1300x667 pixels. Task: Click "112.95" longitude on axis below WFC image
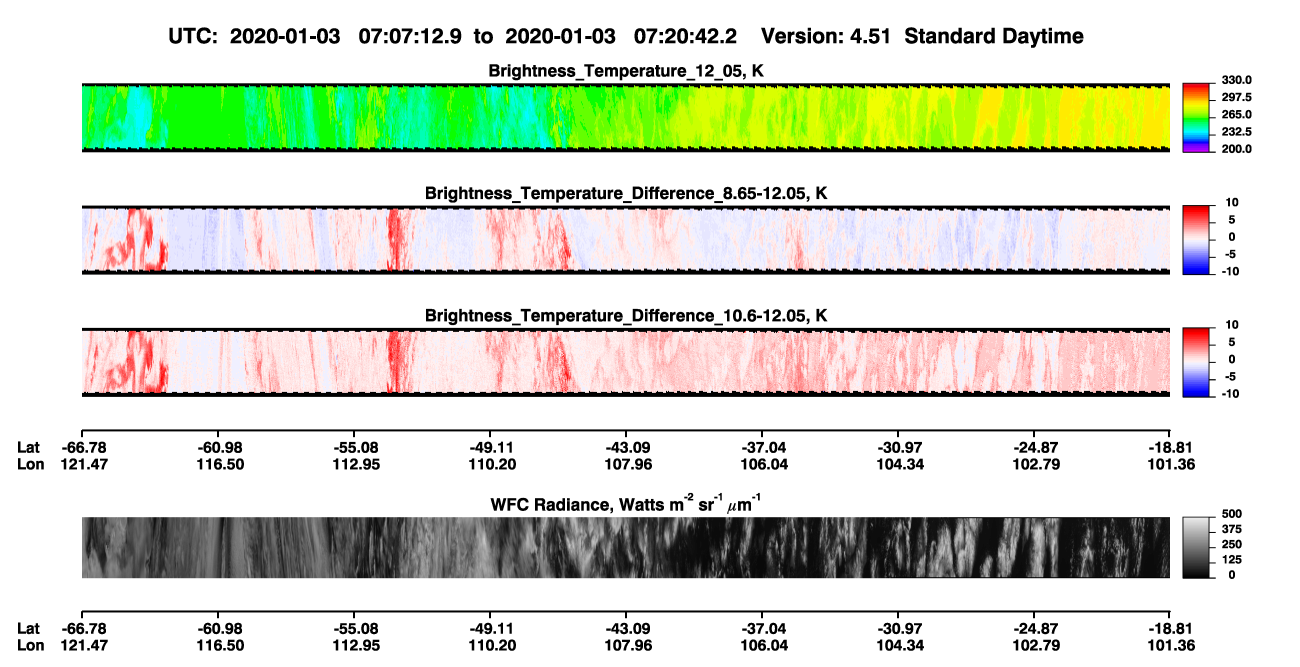point(354,646)
